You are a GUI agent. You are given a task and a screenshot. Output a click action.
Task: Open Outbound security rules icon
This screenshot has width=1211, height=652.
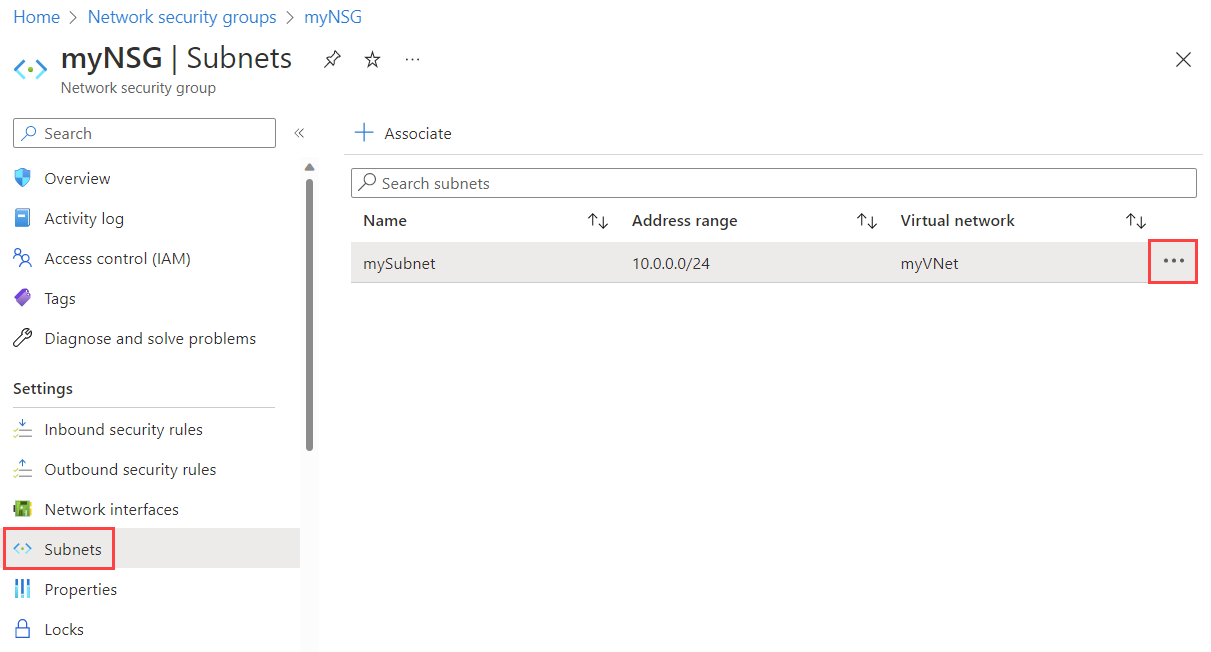(x=22, y=468)
